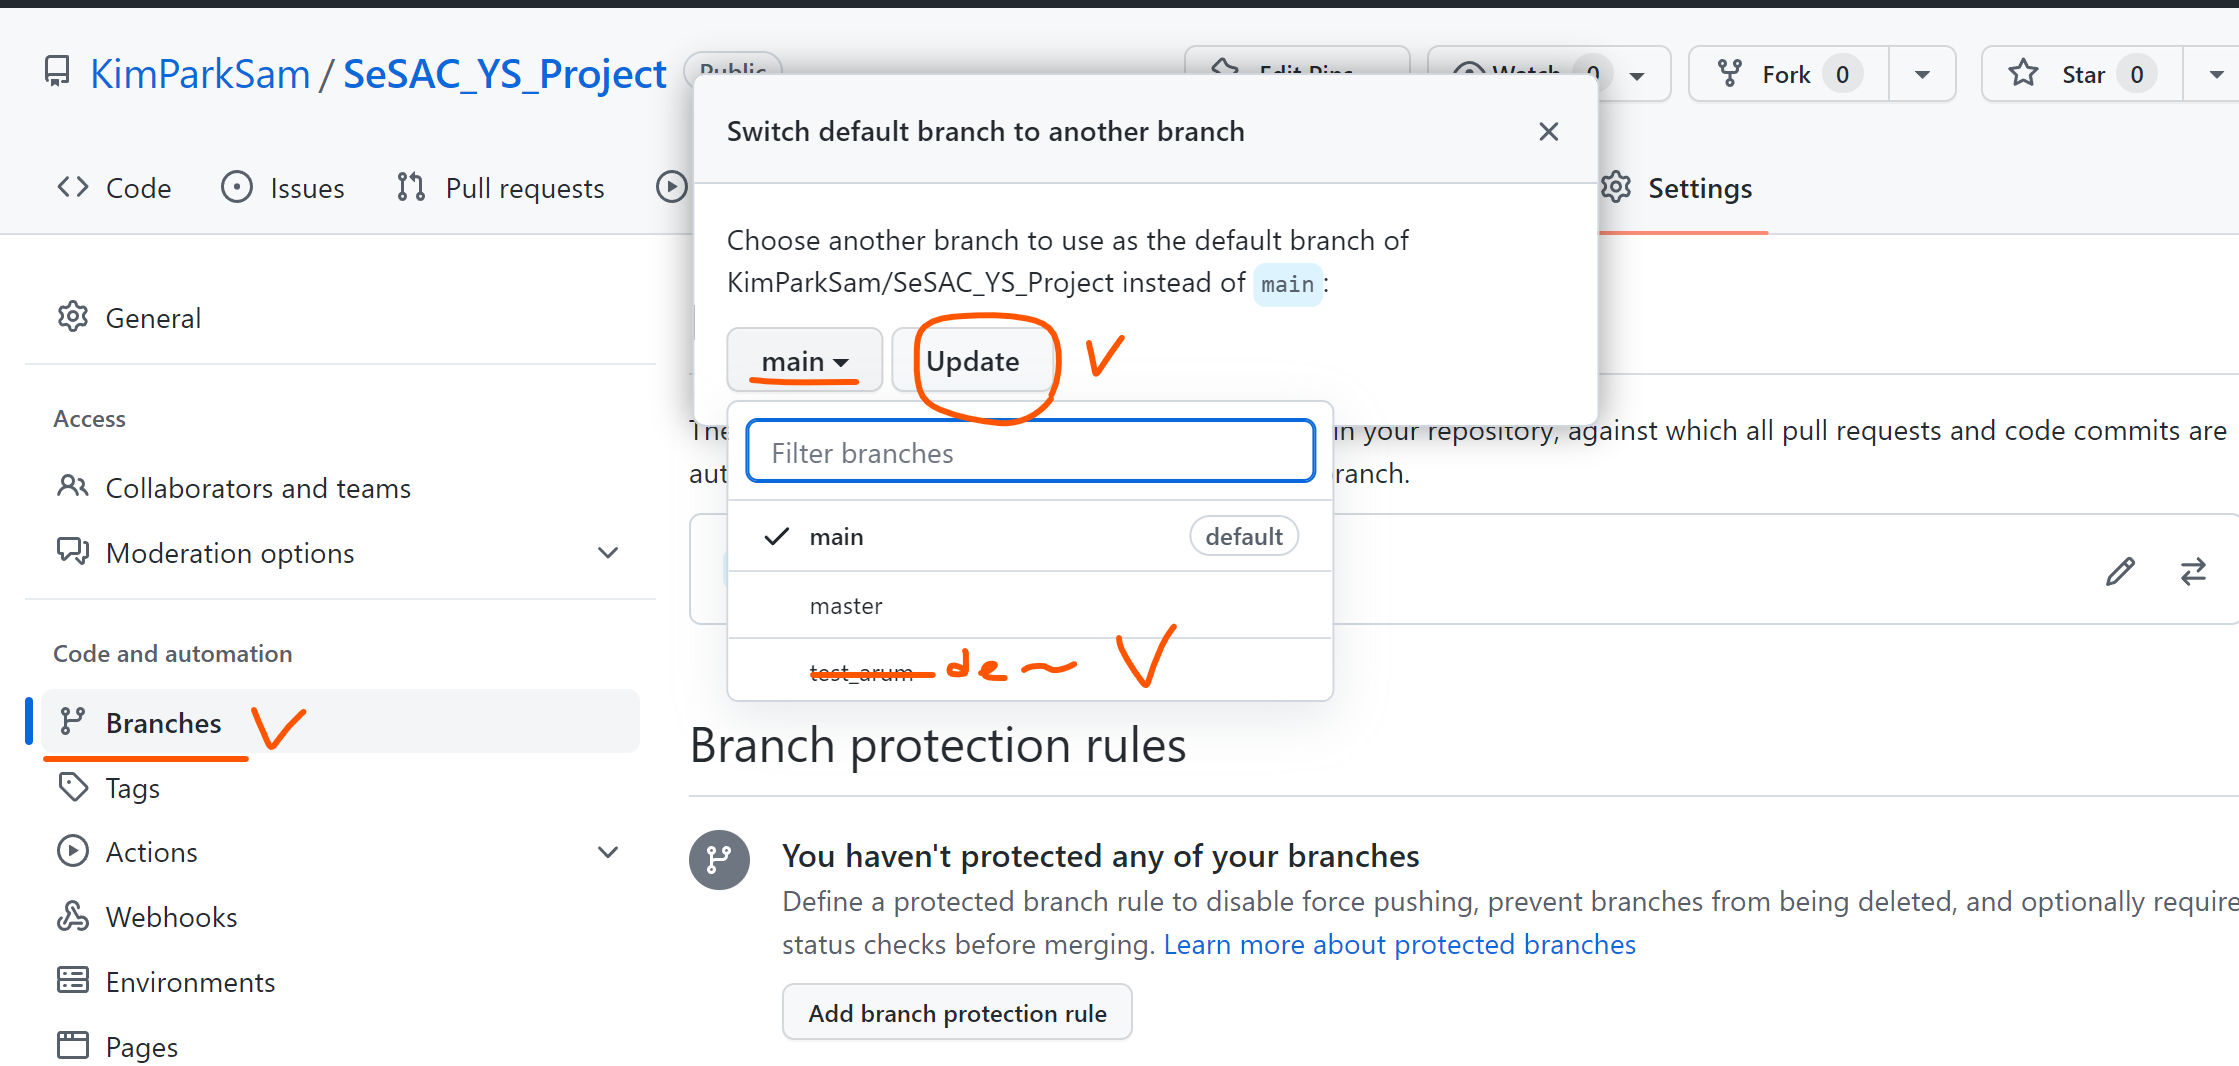The height and width of the screenshot is (1066, 2239).
Task: Click the Tags label icon
Action: coord(72,787)
